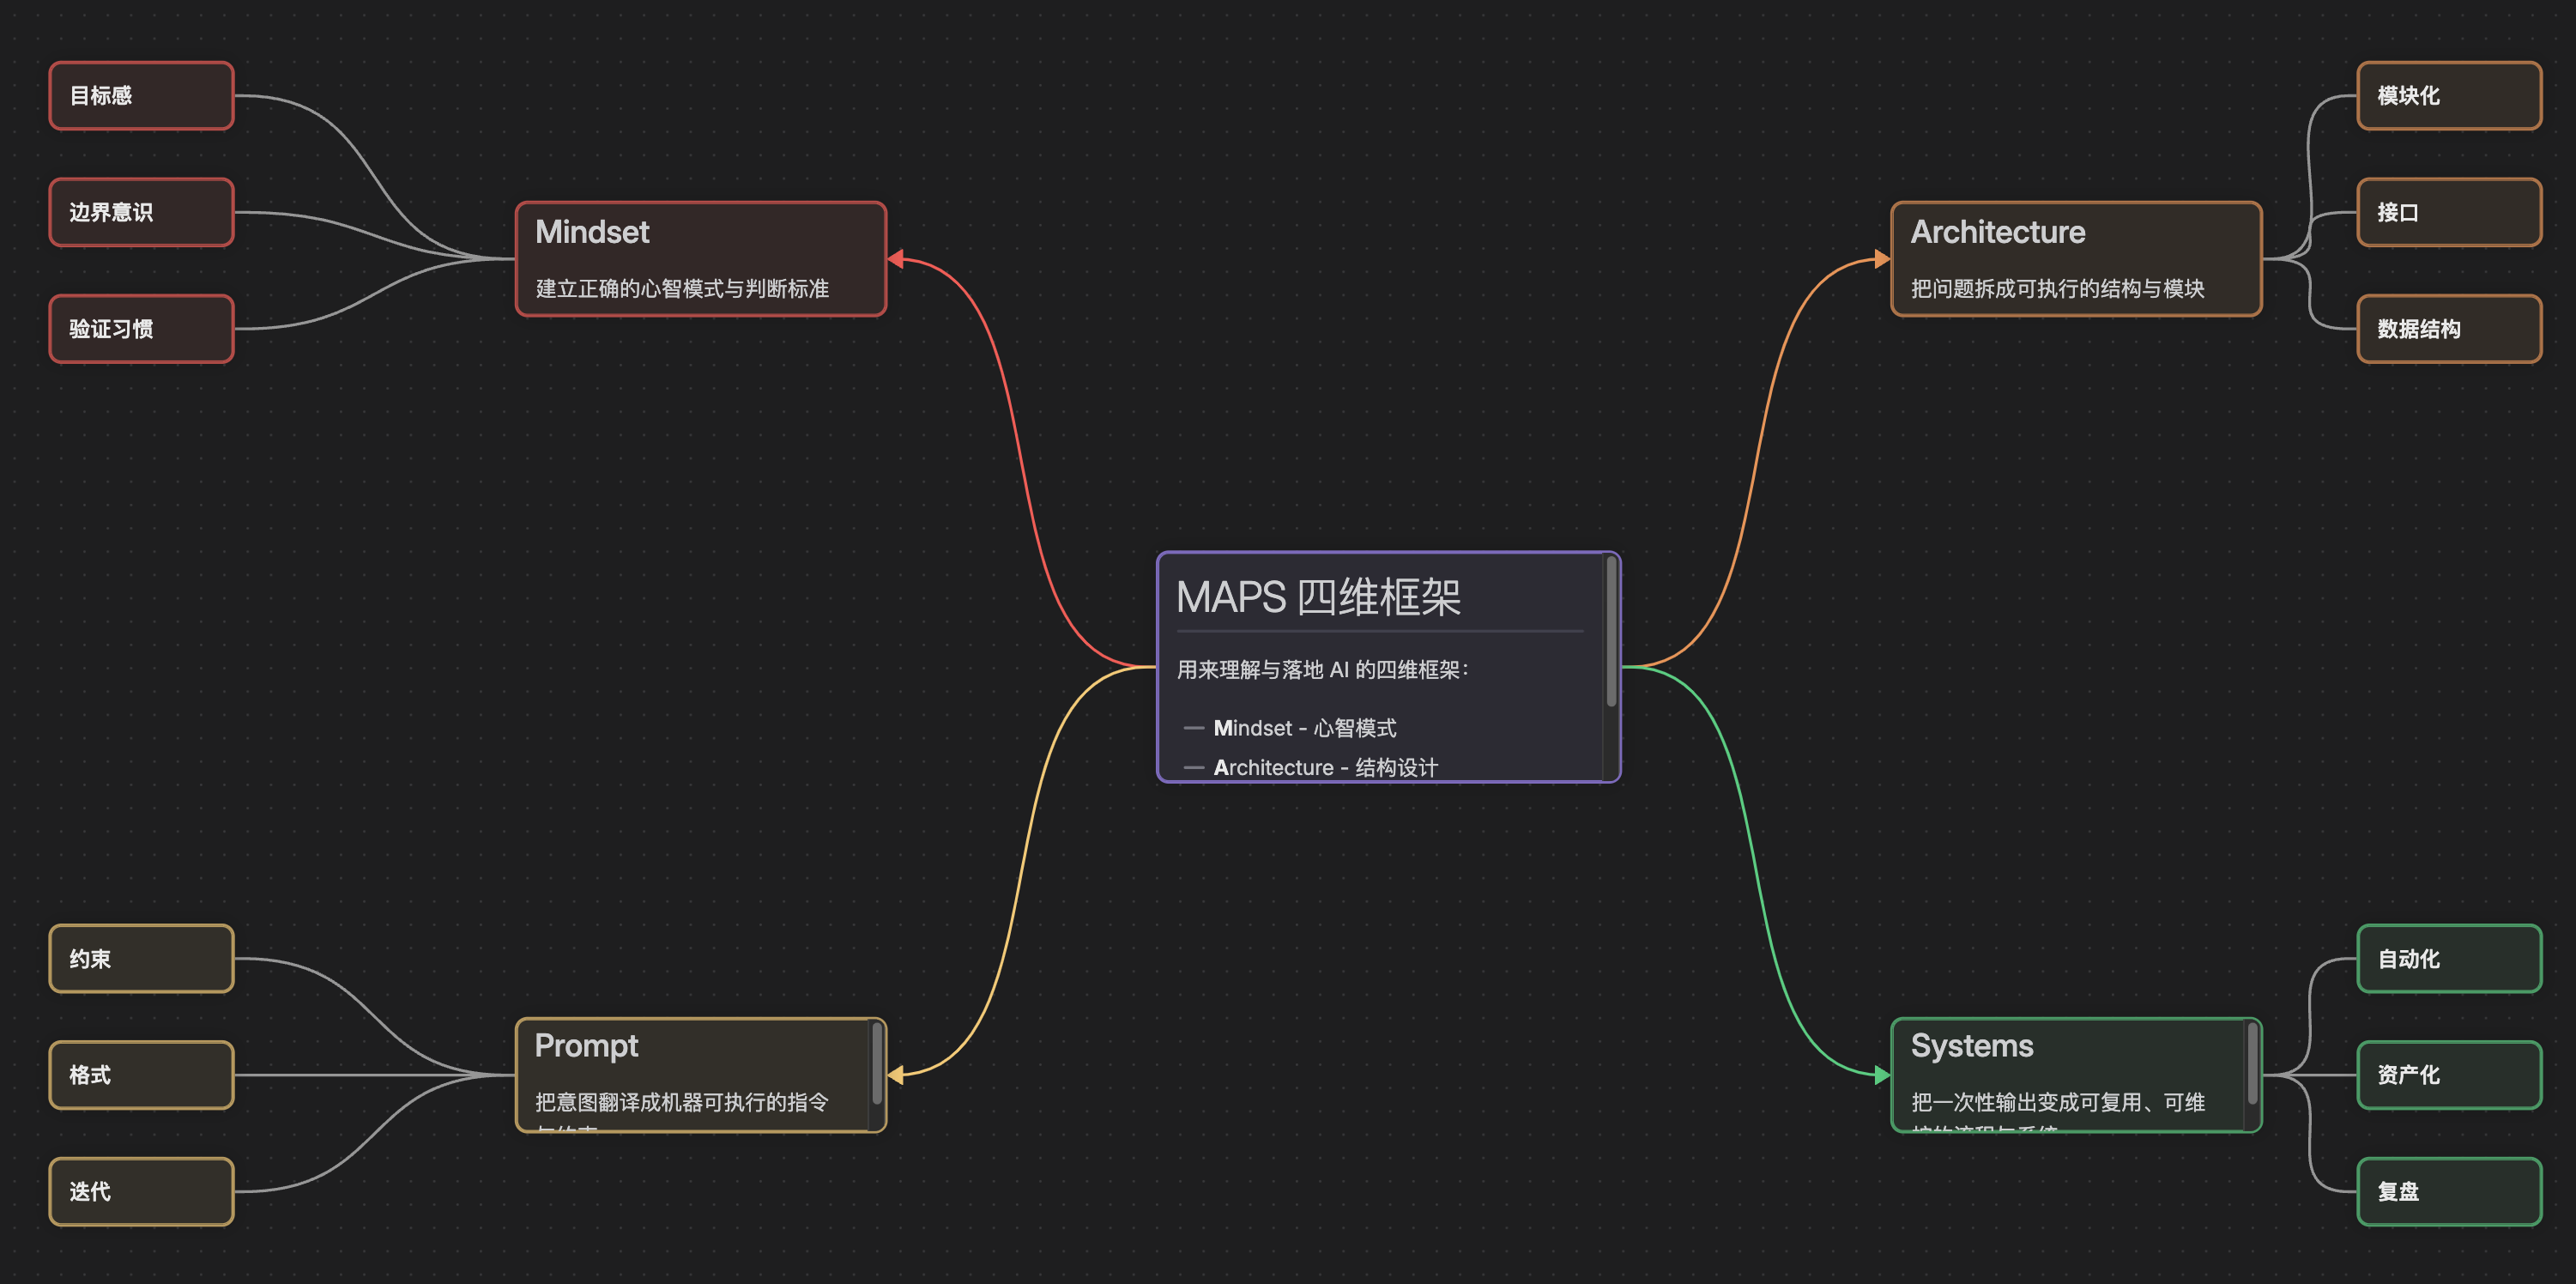The height and width of the screenshot is (1284, 2576).
Task: Click the Prompt card's scrollbar
Action: (x=877, y=1063)
